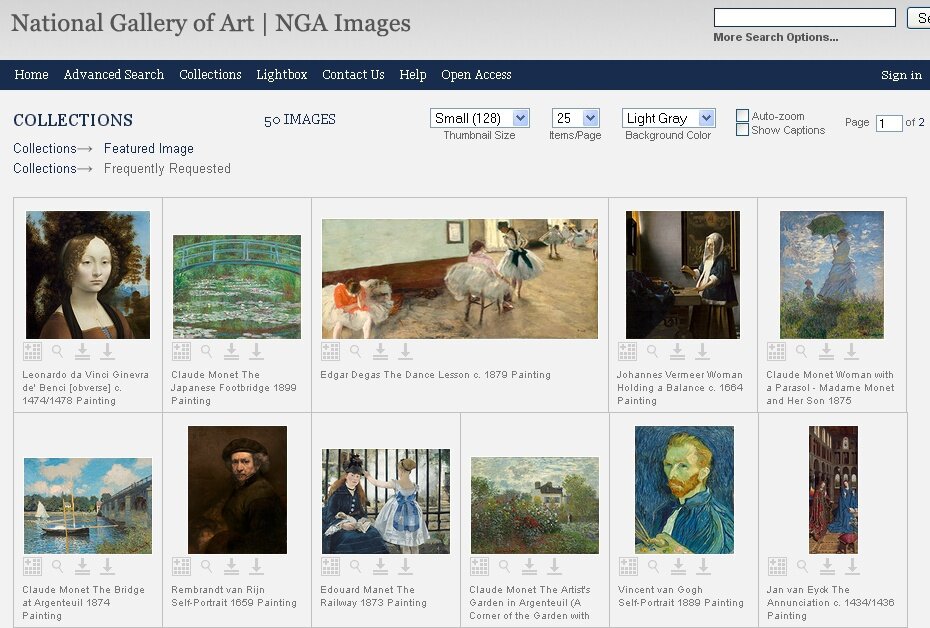Click the magnifier under The Dance Lesson

355,352
